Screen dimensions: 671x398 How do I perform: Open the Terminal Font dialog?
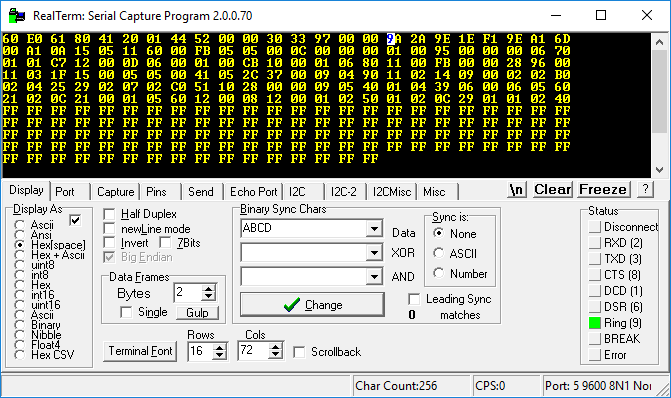pyautogui.click(x=140, y=351)
